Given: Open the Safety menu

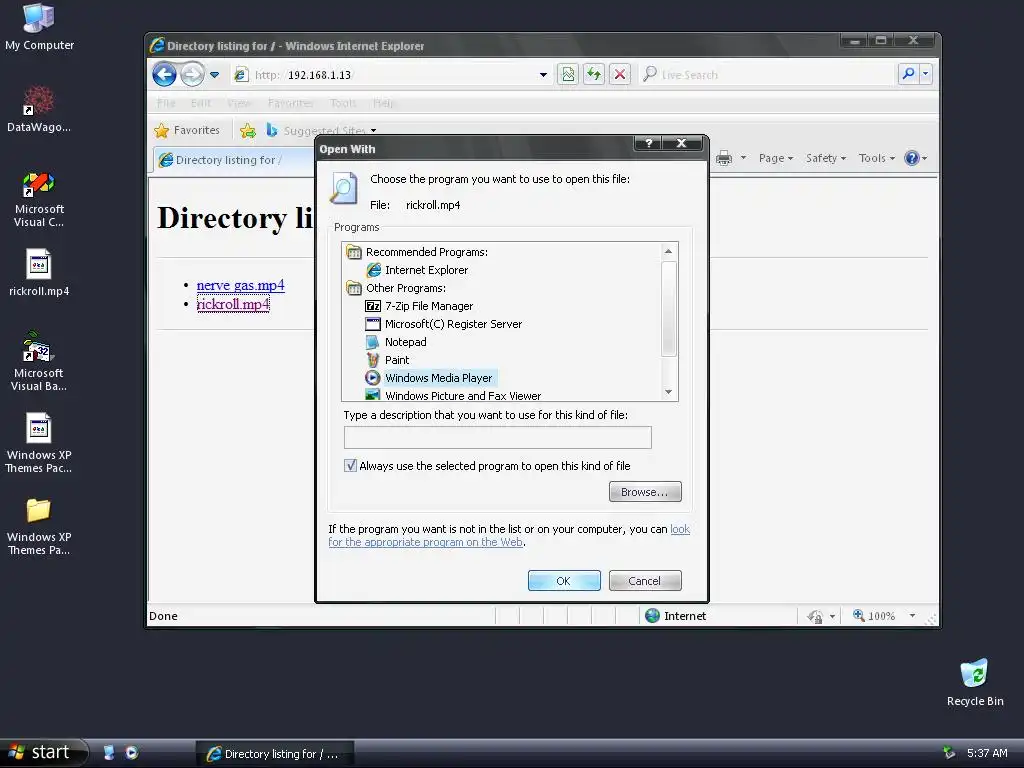Looking at the screenshot, I should click(825, 158).
